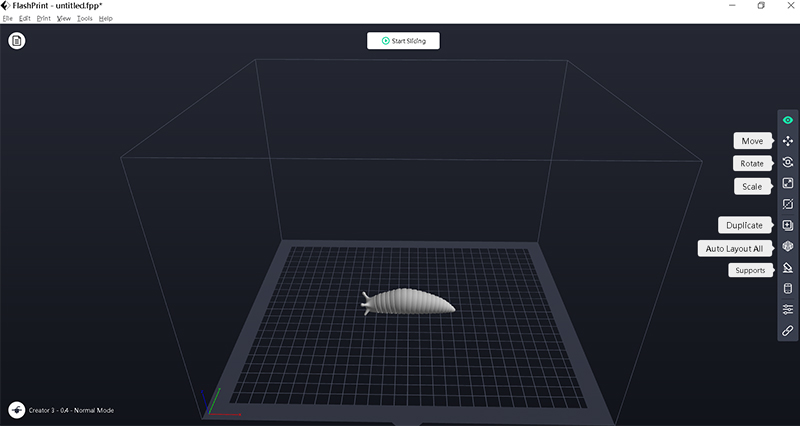Click the link chain icon in sidebar
The width and height of the screenshot is (800, 426).
[x=788, y=331]
